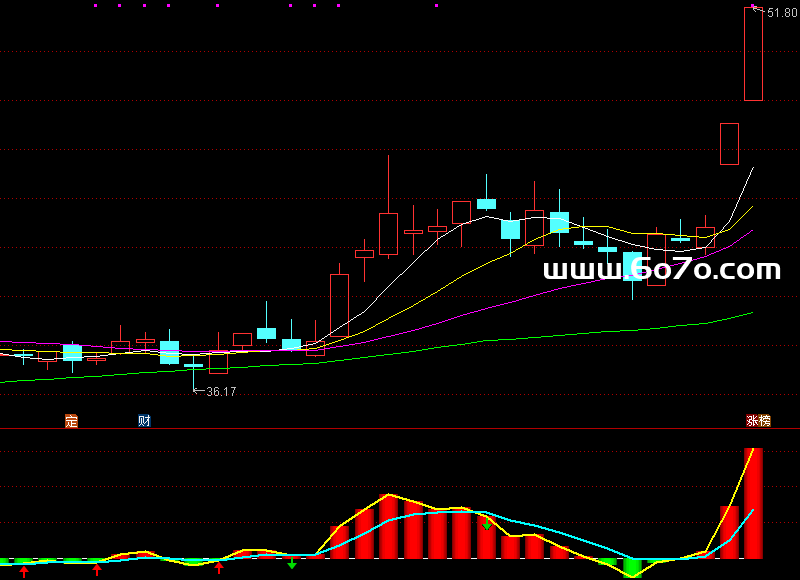
Task: Click the candlestick marked by the 36.17 low
Action: pyautogui.click(x=193, y=367)
